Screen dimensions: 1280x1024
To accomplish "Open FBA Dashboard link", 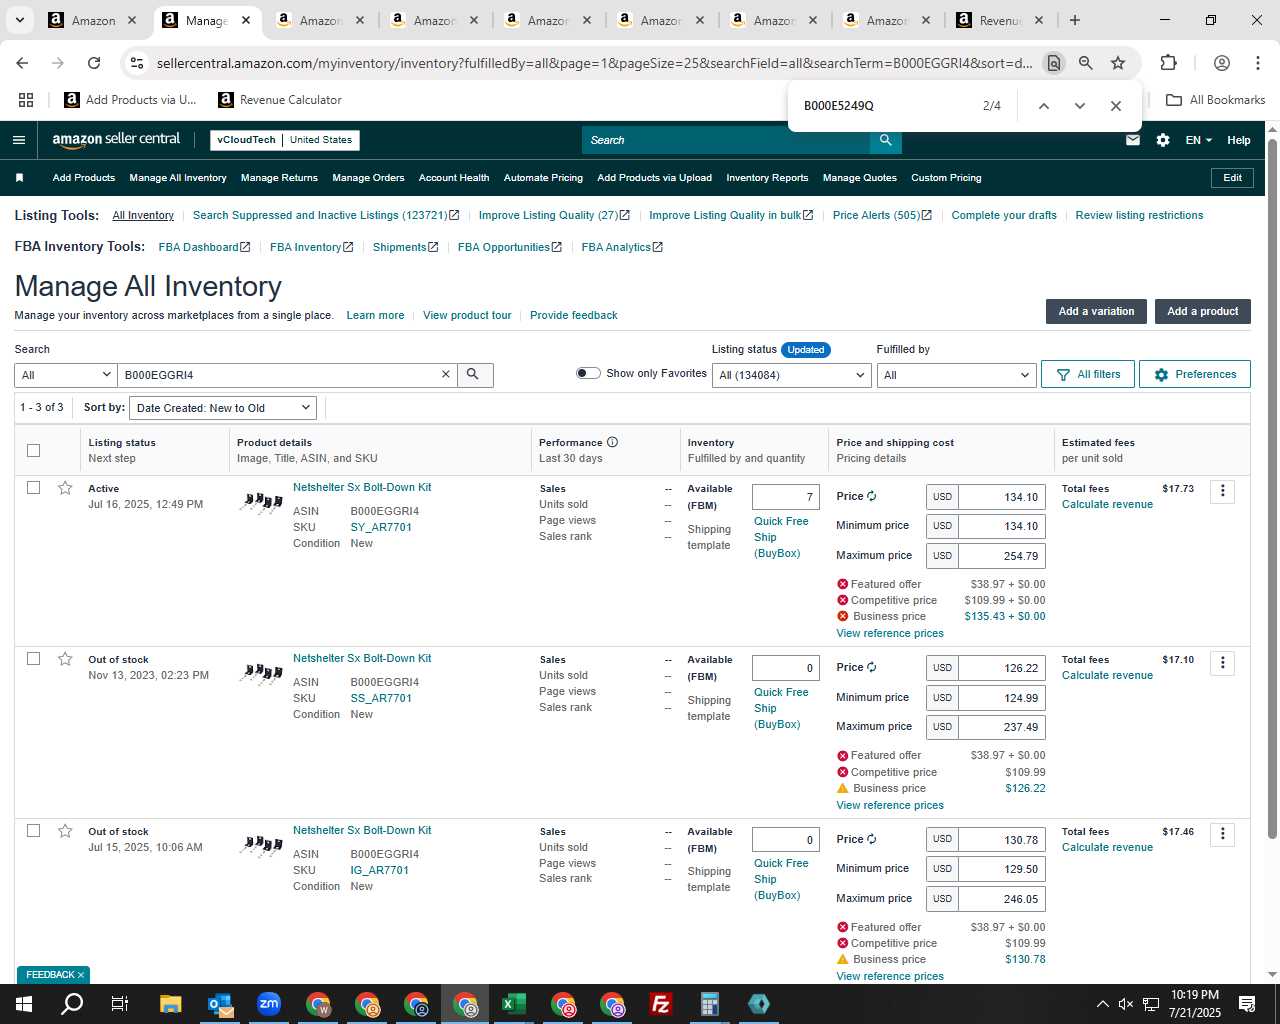I will click(x=204, y=247).
